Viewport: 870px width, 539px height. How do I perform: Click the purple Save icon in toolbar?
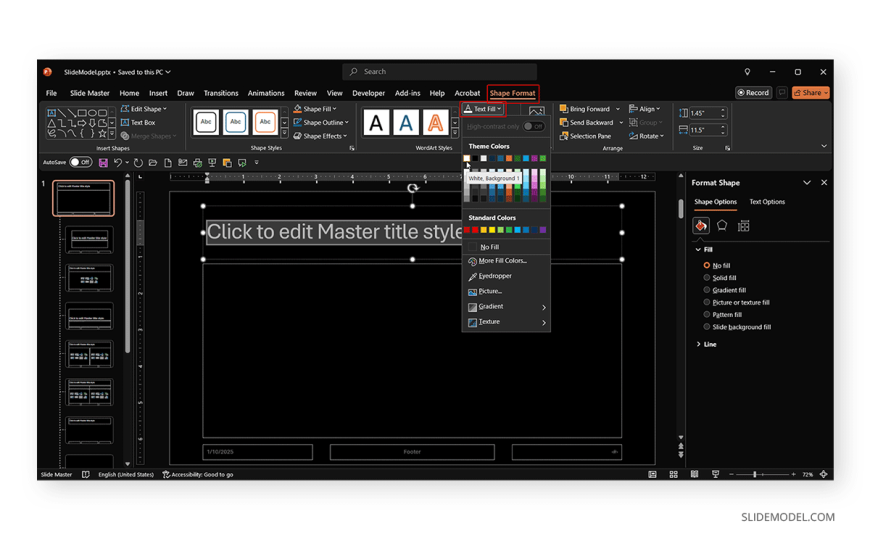click(103, 162)
